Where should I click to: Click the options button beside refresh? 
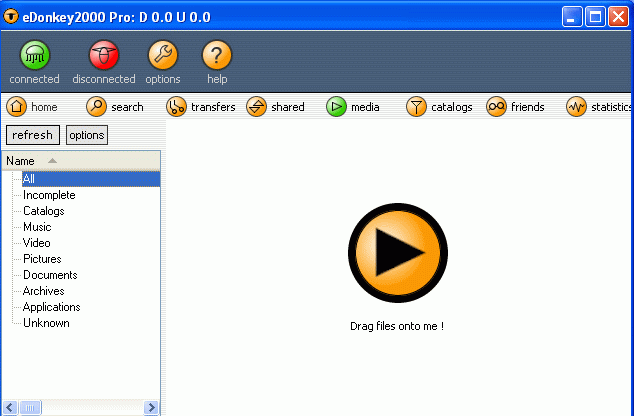click(87, 135)
